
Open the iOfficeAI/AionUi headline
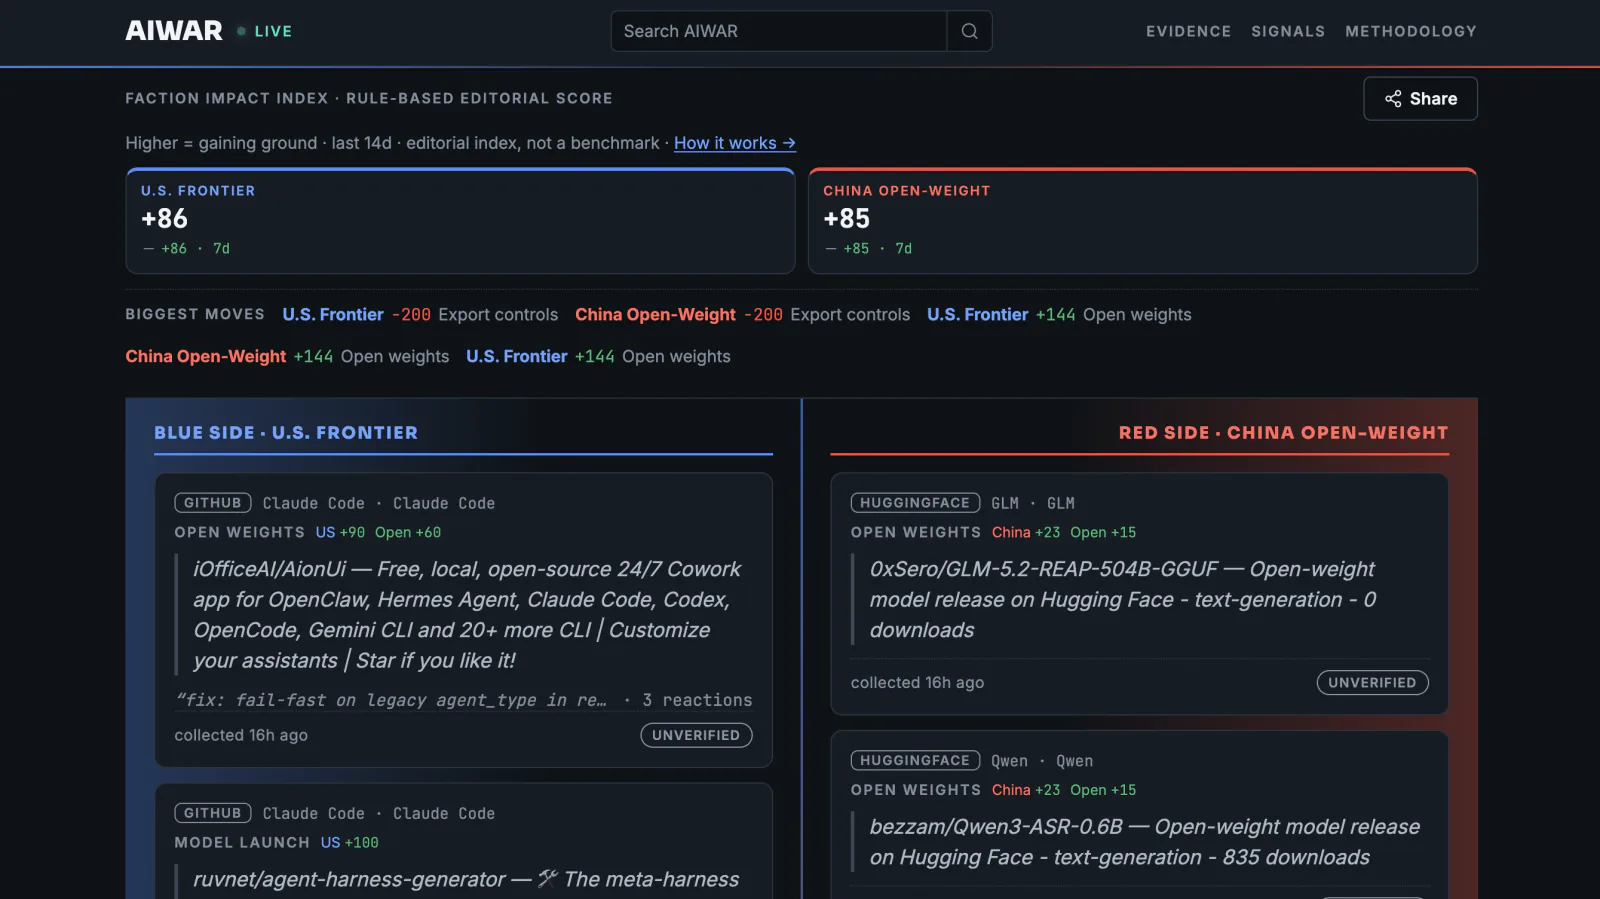467,615
